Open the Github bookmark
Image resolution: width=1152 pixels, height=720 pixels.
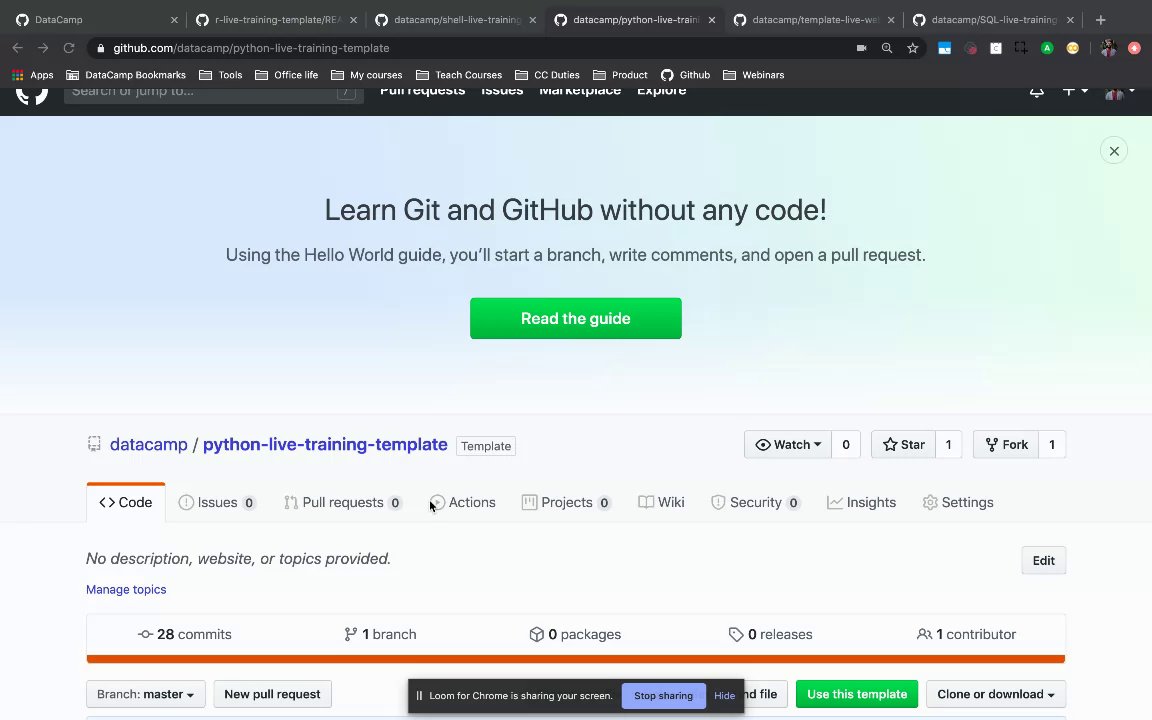click(685, 75)
